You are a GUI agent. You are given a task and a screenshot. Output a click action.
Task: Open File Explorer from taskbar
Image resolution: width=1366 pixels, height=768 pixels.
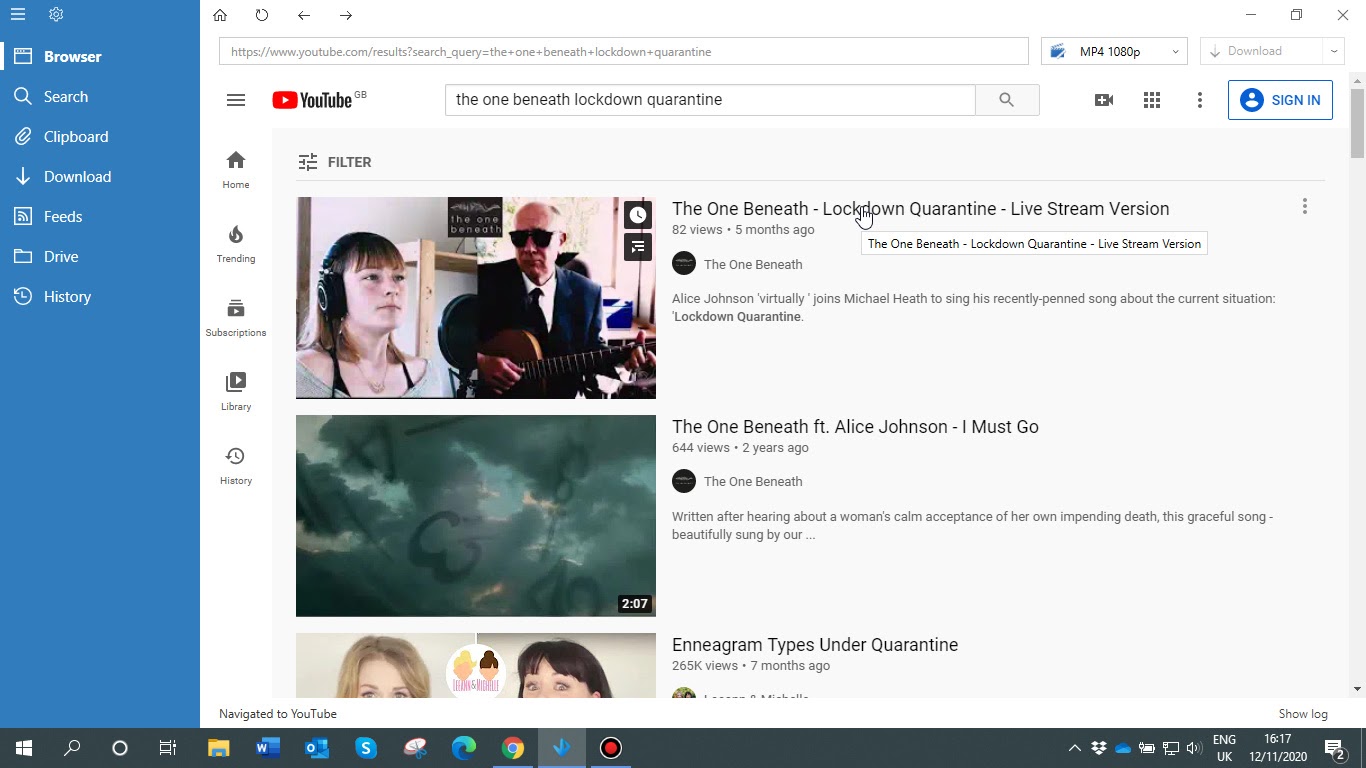219,748
